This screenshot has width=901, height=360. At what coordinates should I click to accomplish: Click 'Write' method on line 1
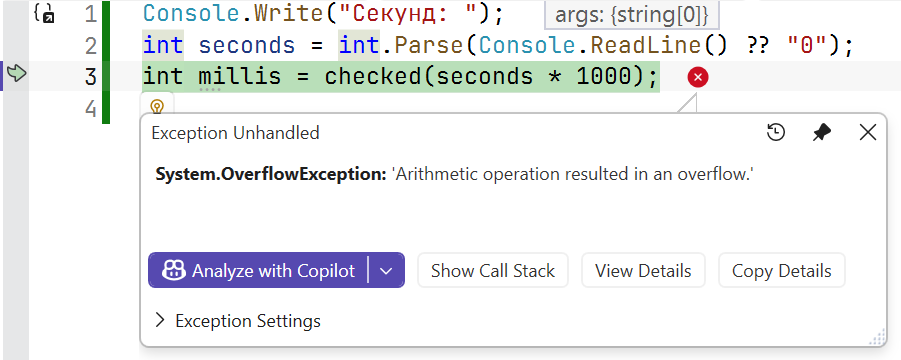[289, 14]
